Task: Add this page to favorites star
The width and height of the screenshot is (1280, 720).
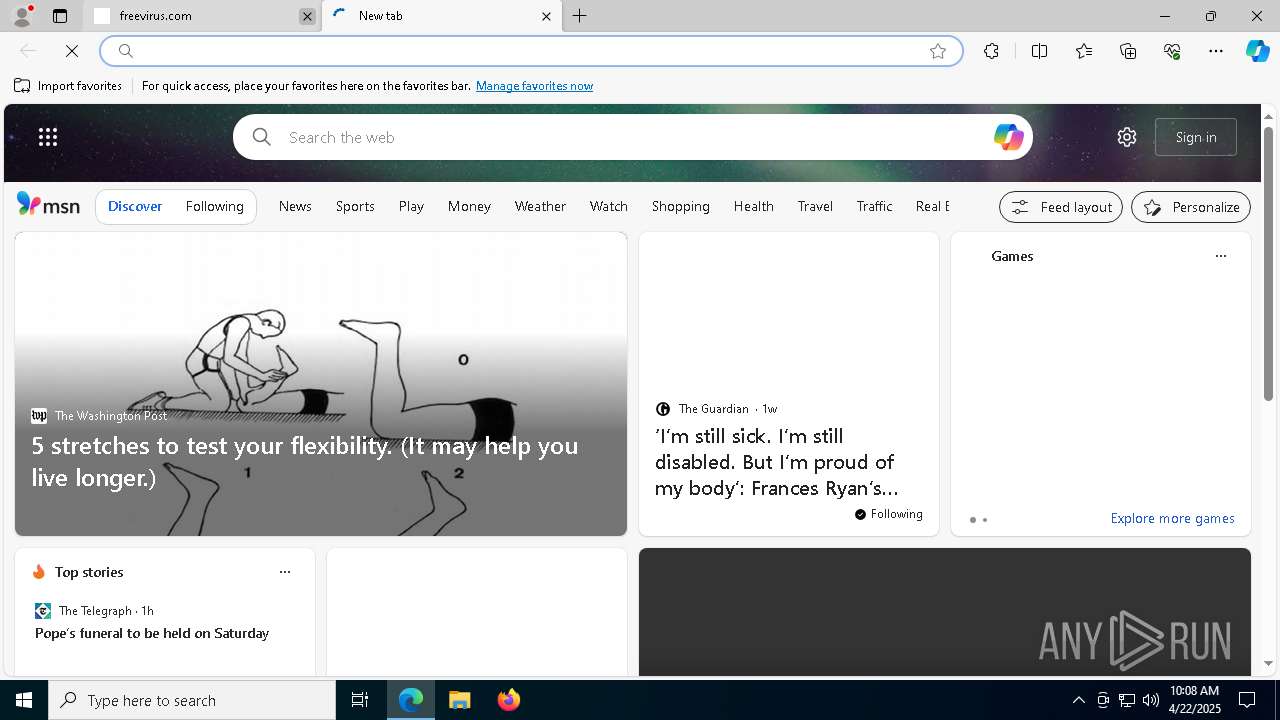Action: pos(938,51)
